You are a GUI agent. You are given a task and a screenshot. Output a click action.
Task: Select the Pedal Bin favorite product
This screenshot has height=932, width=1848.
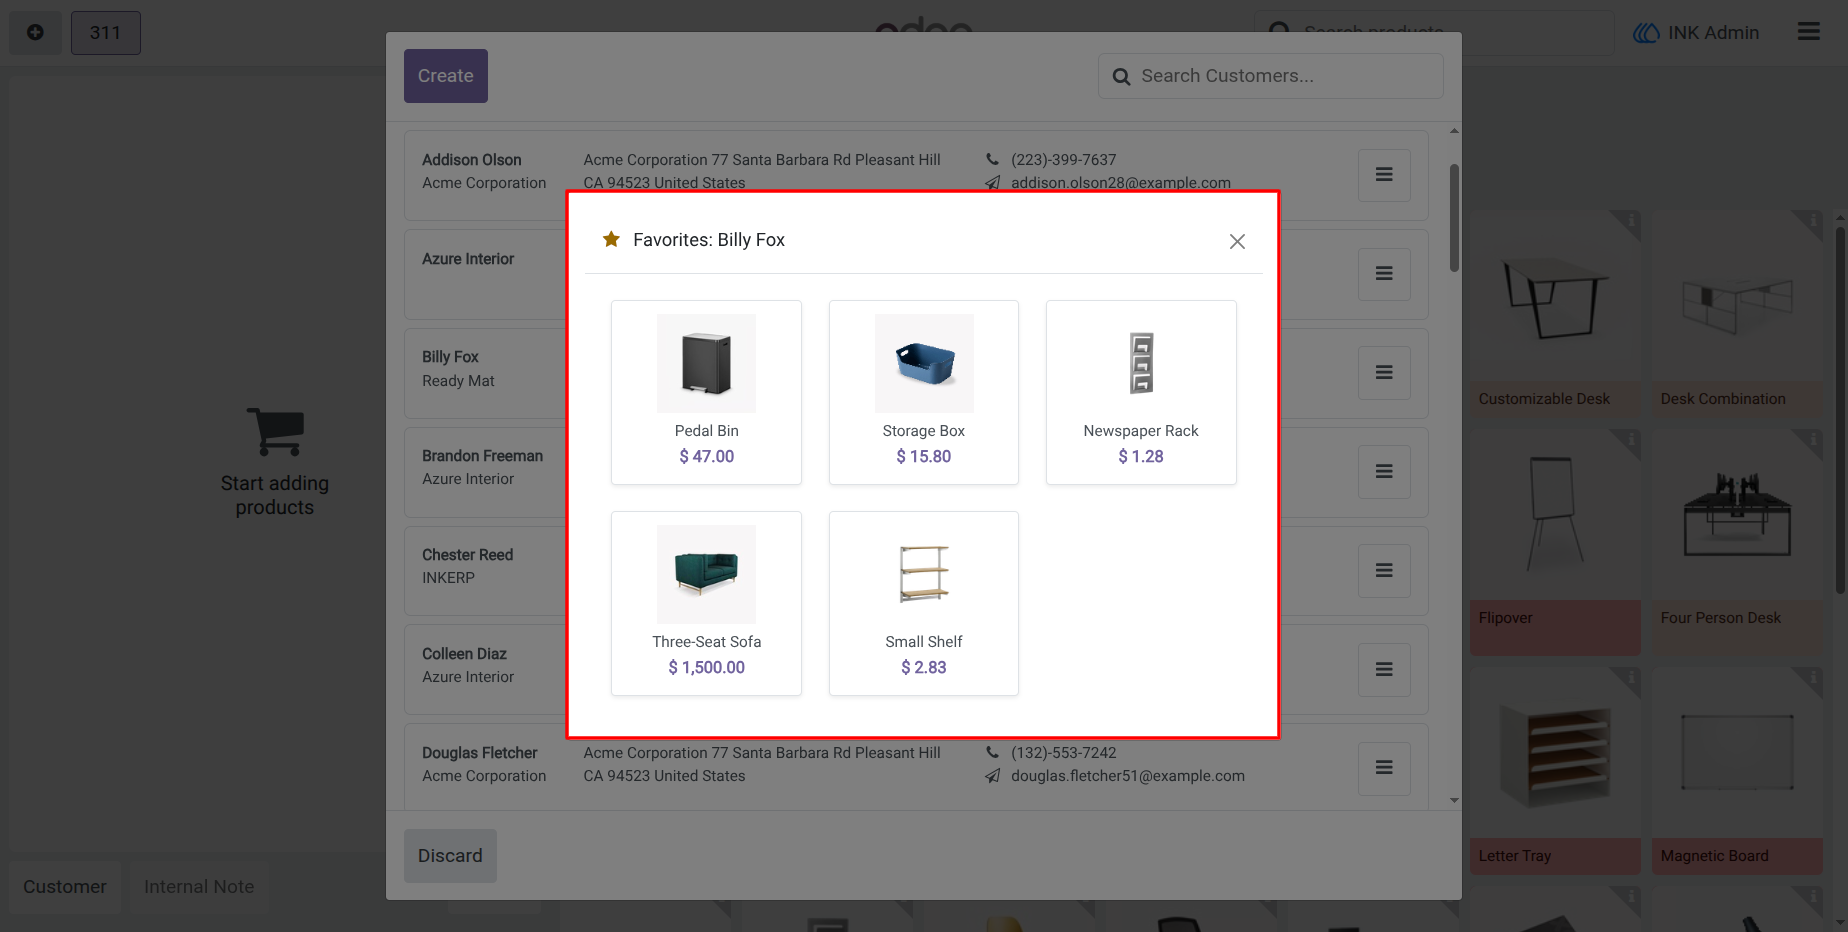click(706, 392)
